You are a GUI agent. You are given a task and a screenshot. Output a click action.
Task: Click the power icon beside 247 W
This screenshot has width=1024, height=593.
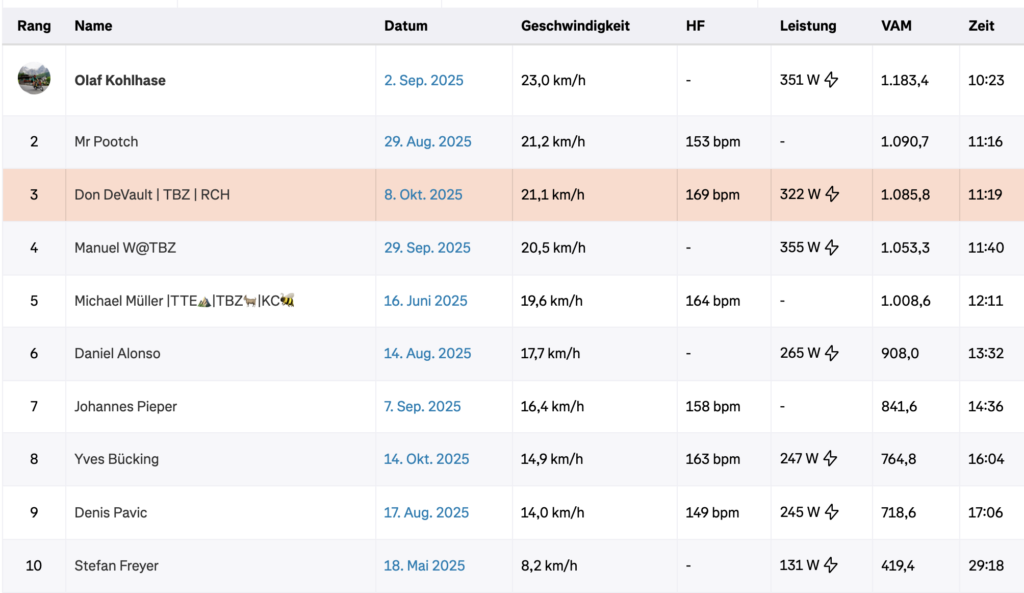pos(831,459)
